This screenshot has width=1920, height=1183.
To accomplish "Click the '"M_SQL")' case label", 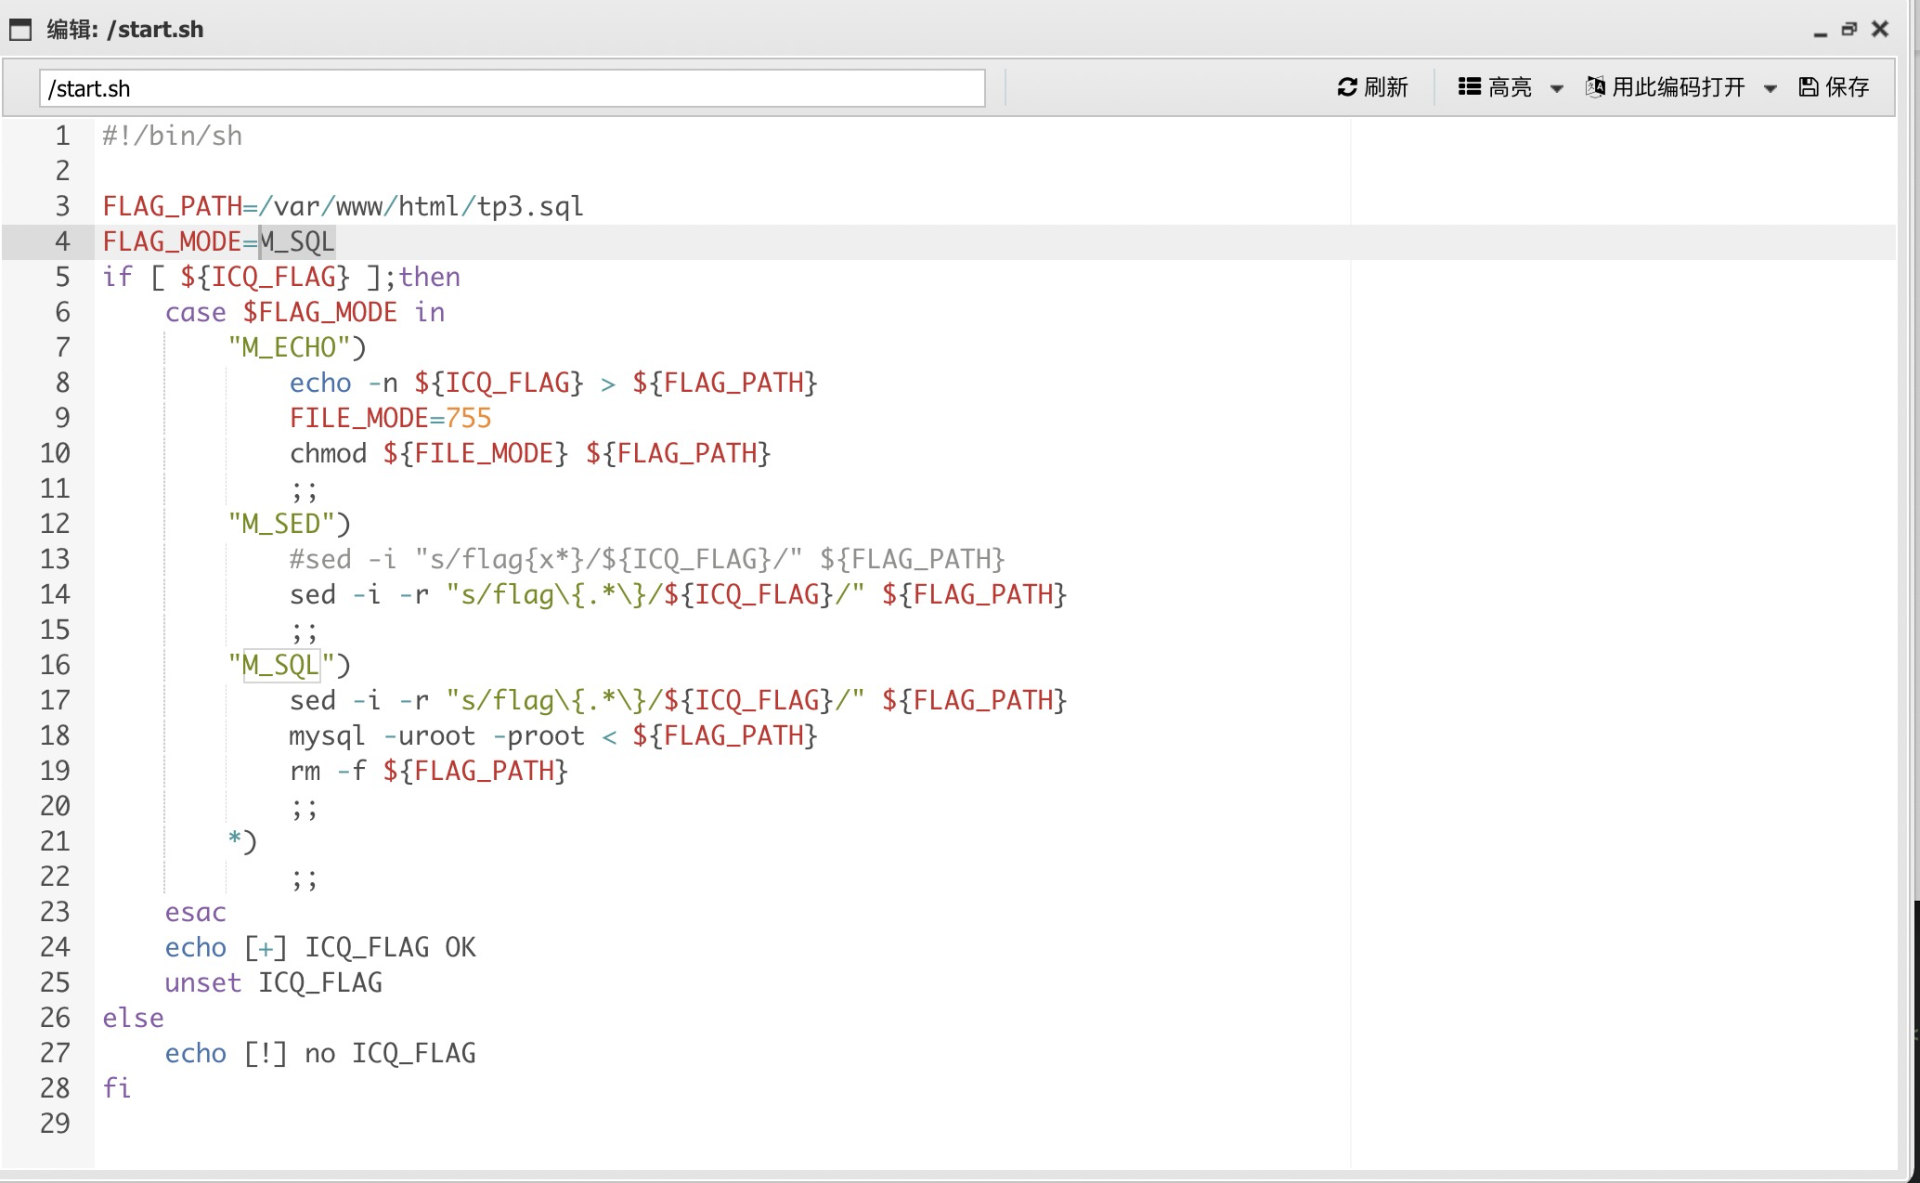I will pyautogui.click(x=289, y=665).
